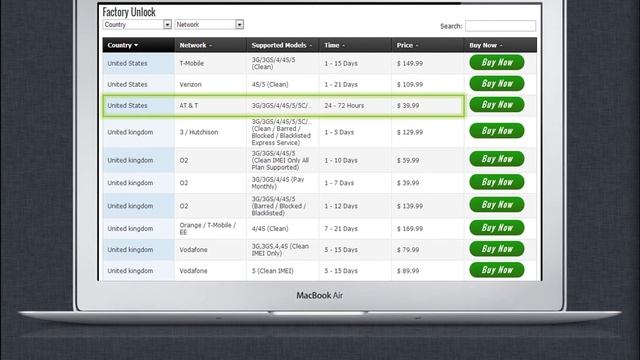Click the $ 89.99 price cell

click(428, 271)
